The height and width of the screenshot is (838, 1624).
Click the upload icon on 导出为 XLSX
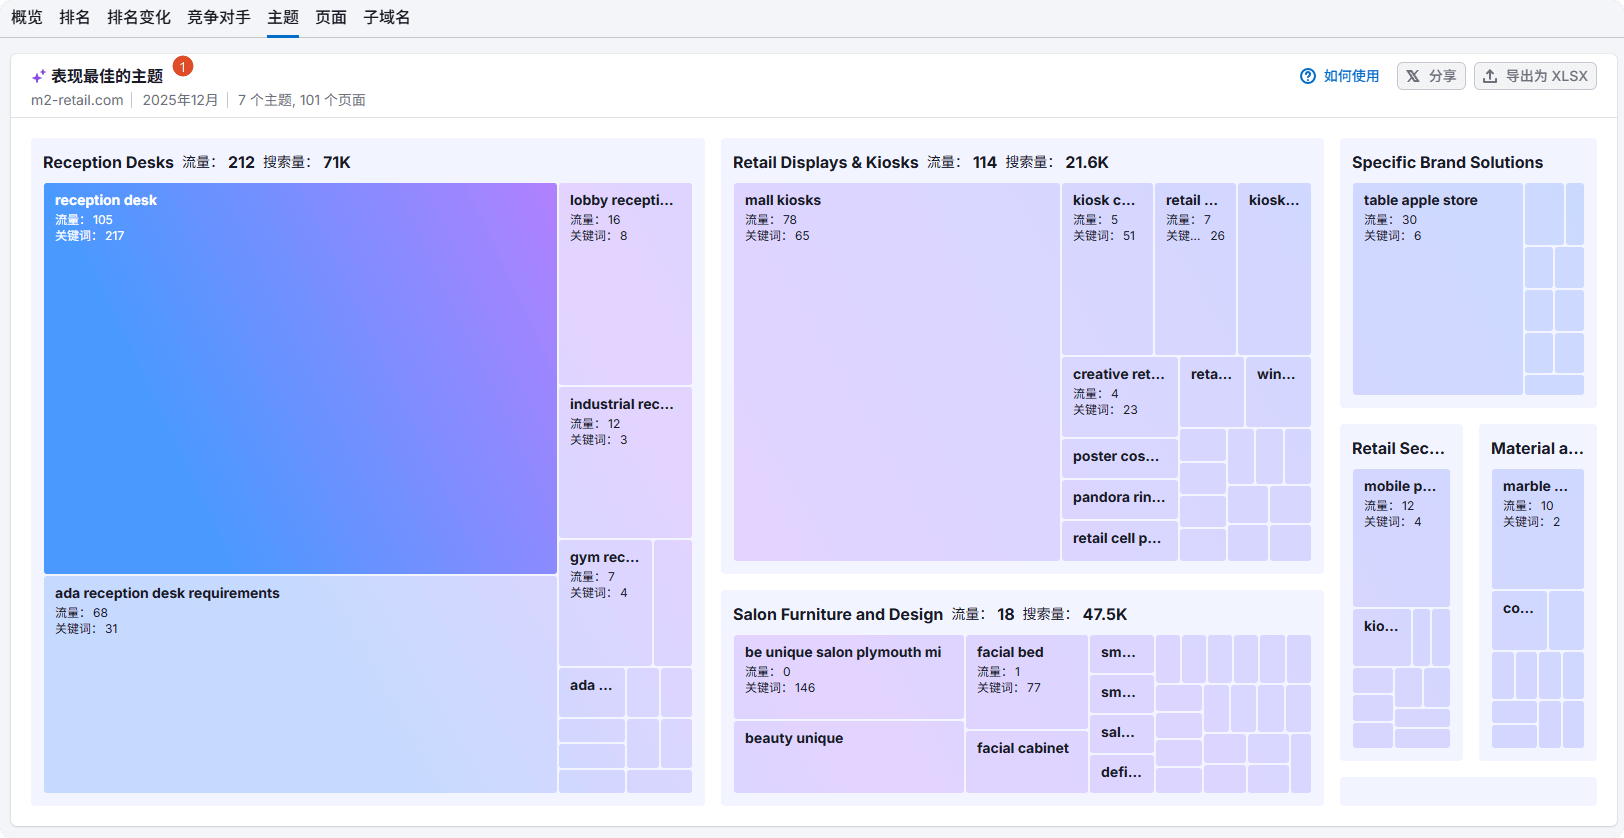click(1490, 76)
